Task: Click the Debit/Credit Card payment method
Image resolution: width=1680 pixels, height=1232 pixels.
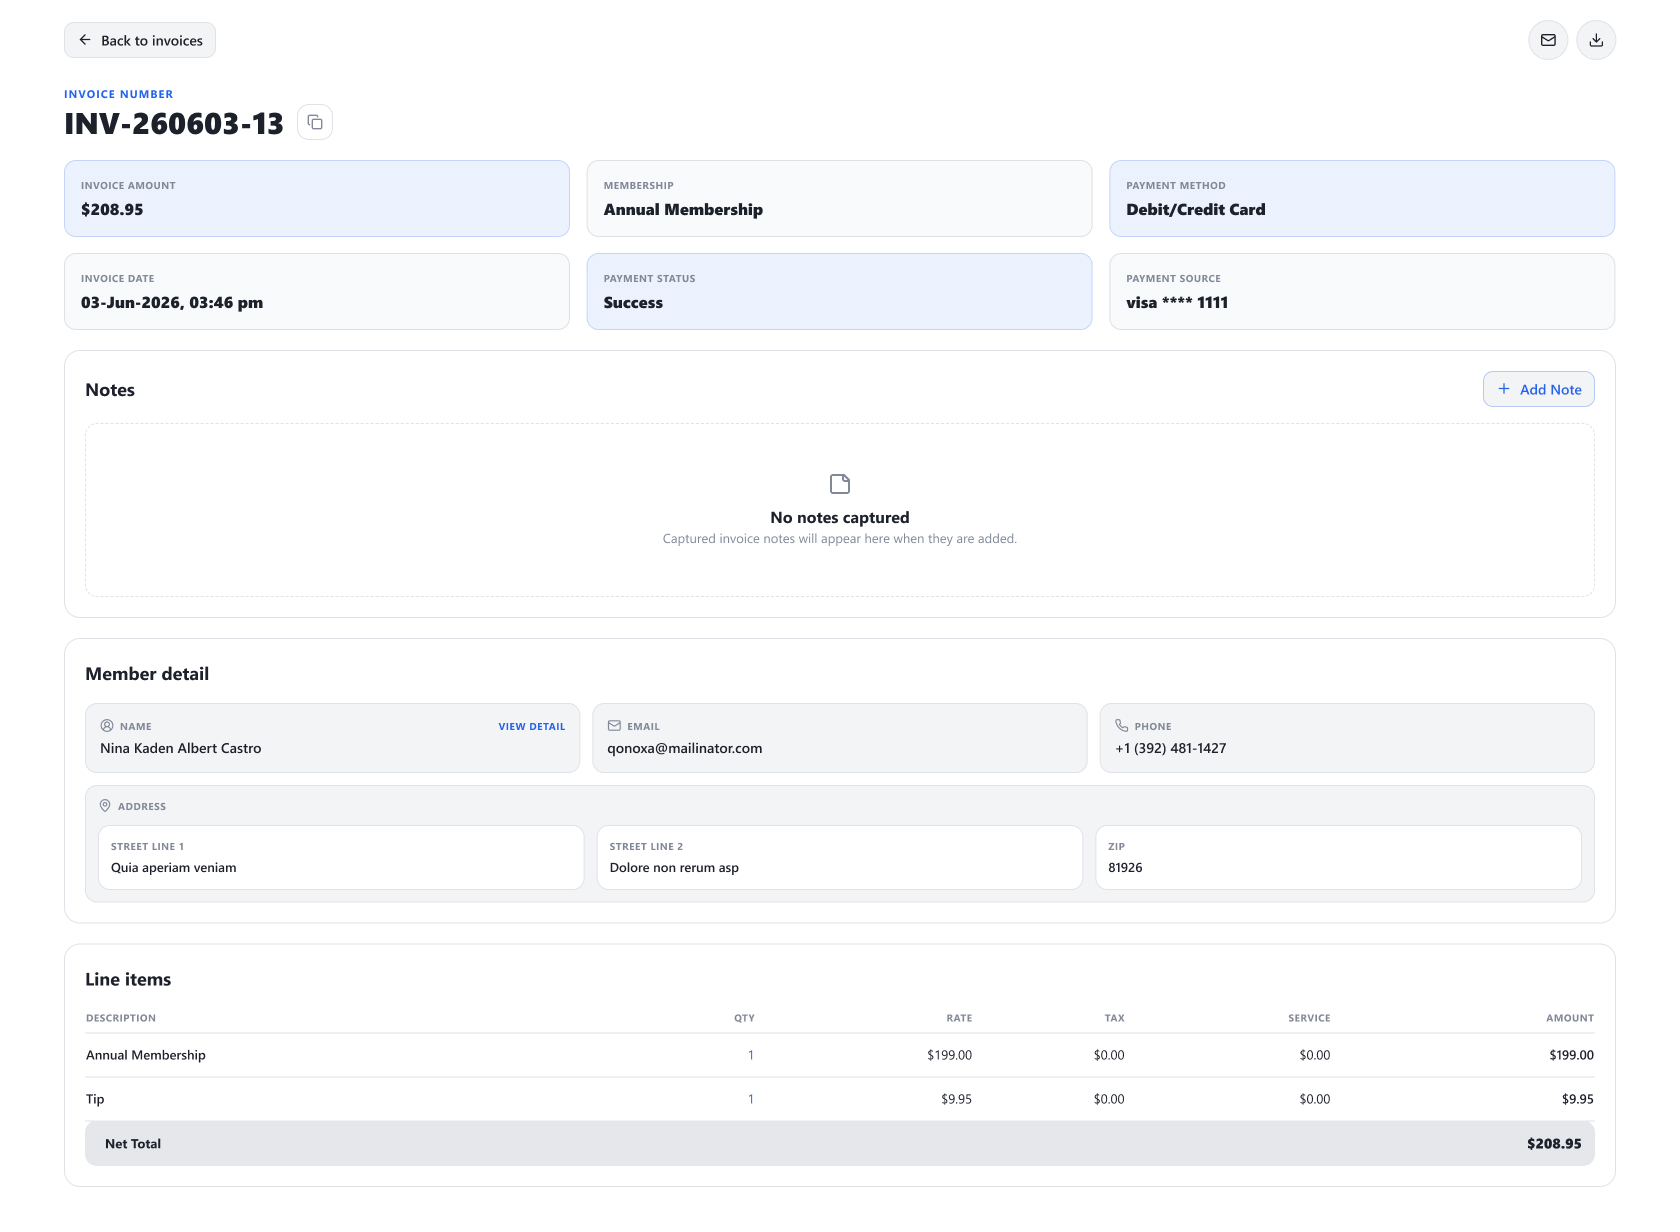Action: click(x=1195, y=209)
